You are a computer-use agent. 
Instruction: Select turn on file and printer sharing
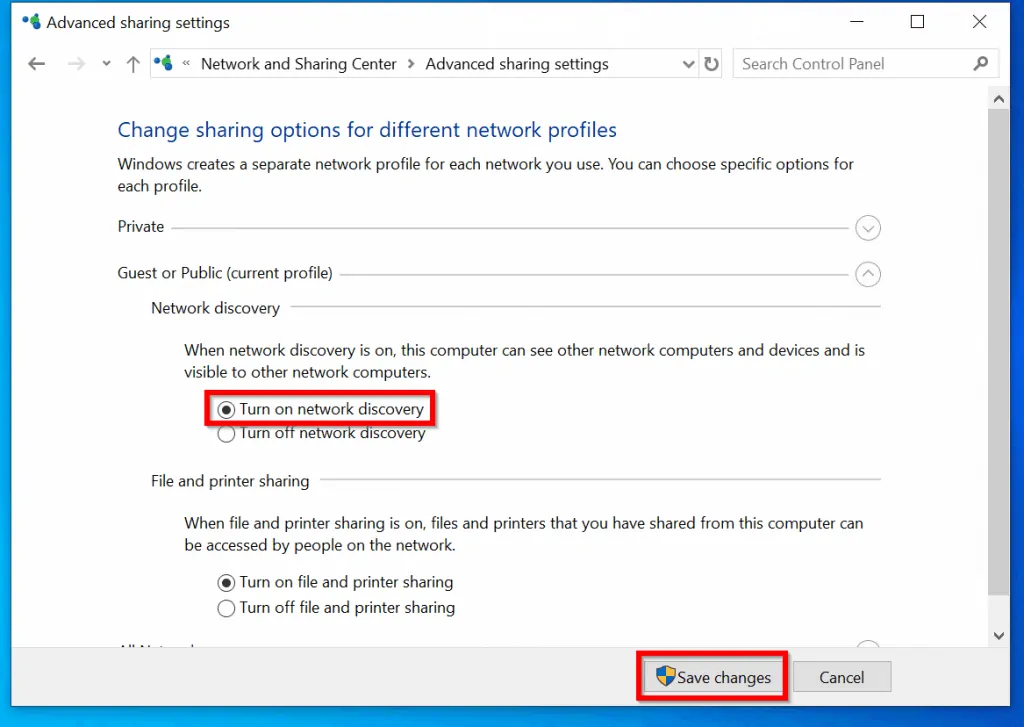226,582
